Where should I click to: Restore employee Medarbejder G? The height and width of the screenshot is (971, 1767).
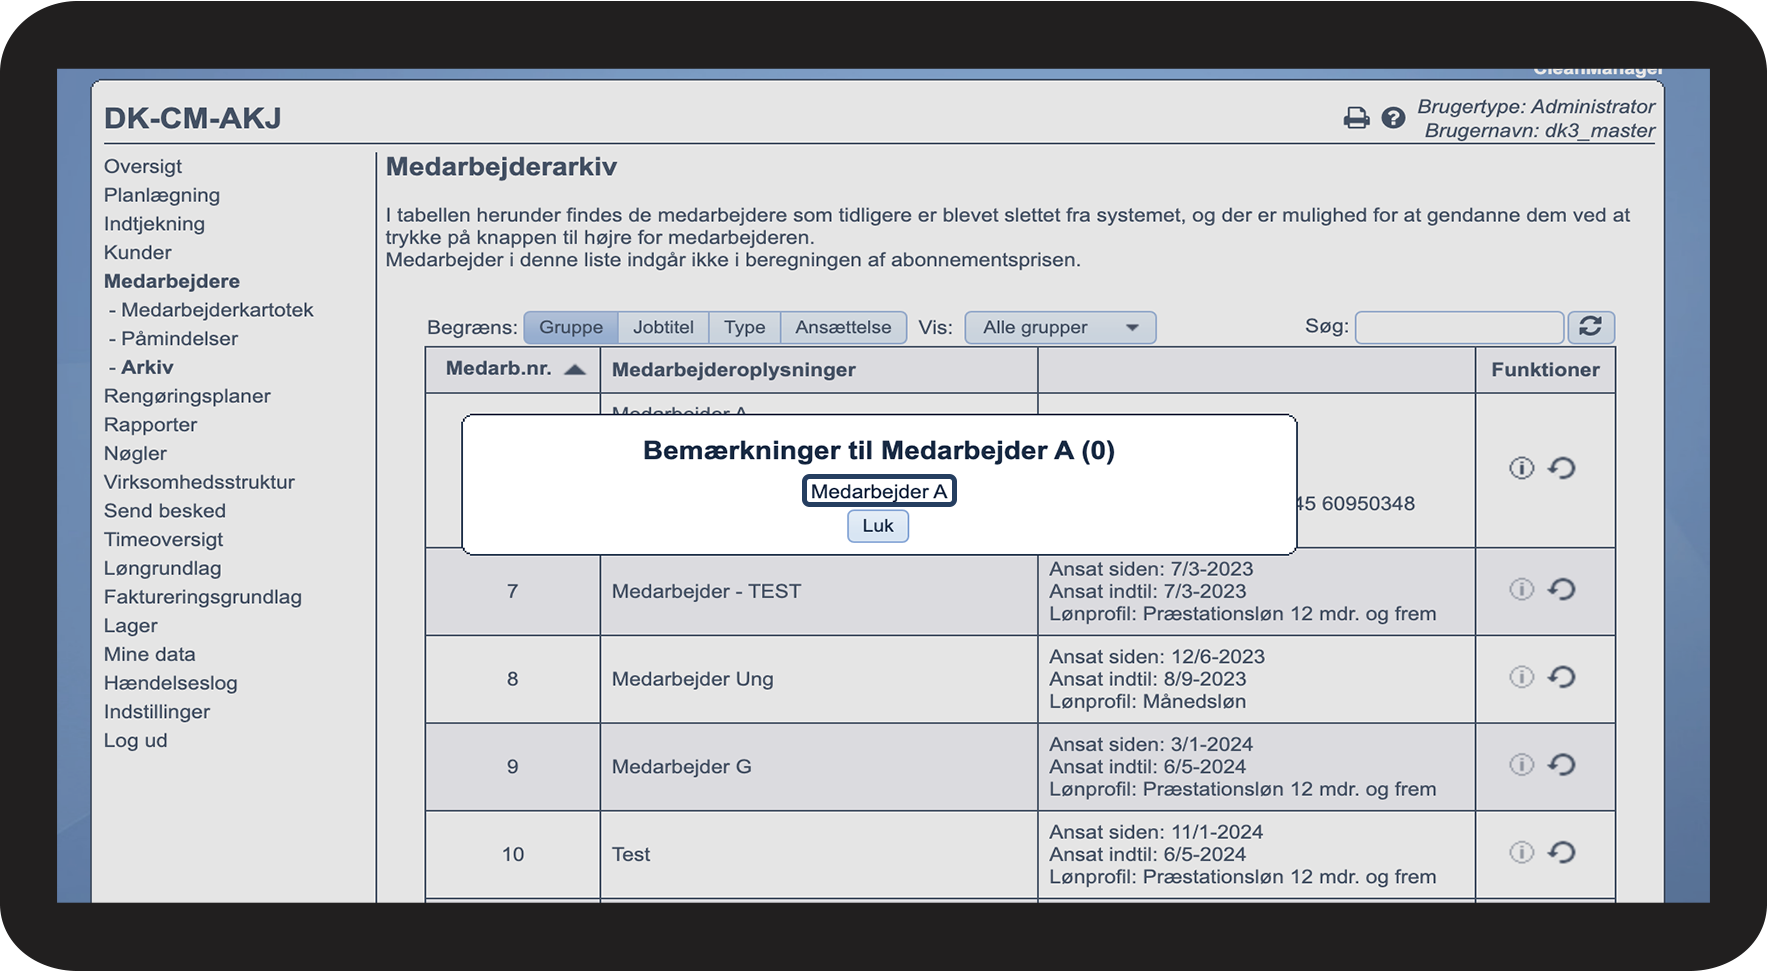point(1561,765)
